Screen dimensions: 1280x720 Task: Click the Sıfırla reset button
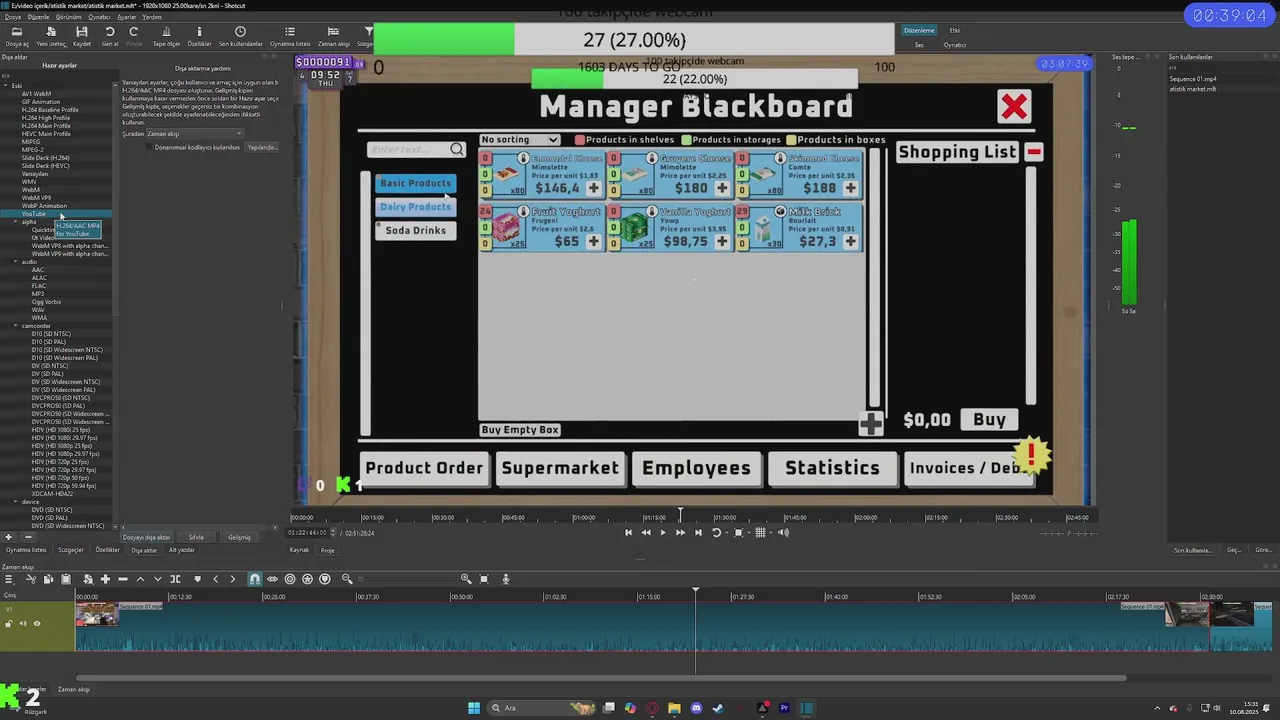click(x=196, y=537)
